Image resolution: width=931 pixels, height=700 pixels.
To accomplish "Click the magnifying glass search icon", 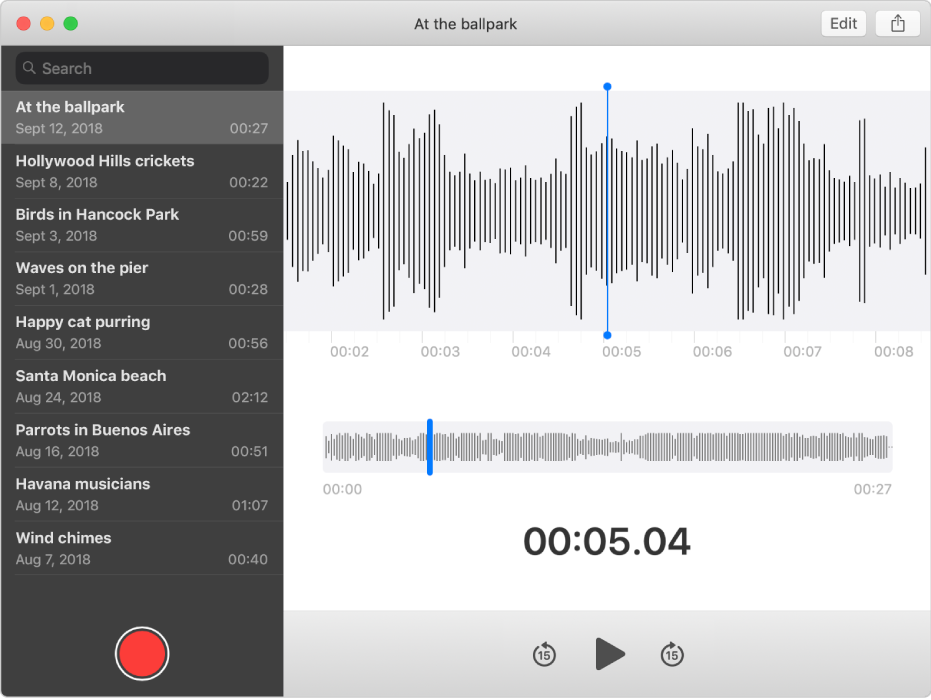I will click(30, 69).
